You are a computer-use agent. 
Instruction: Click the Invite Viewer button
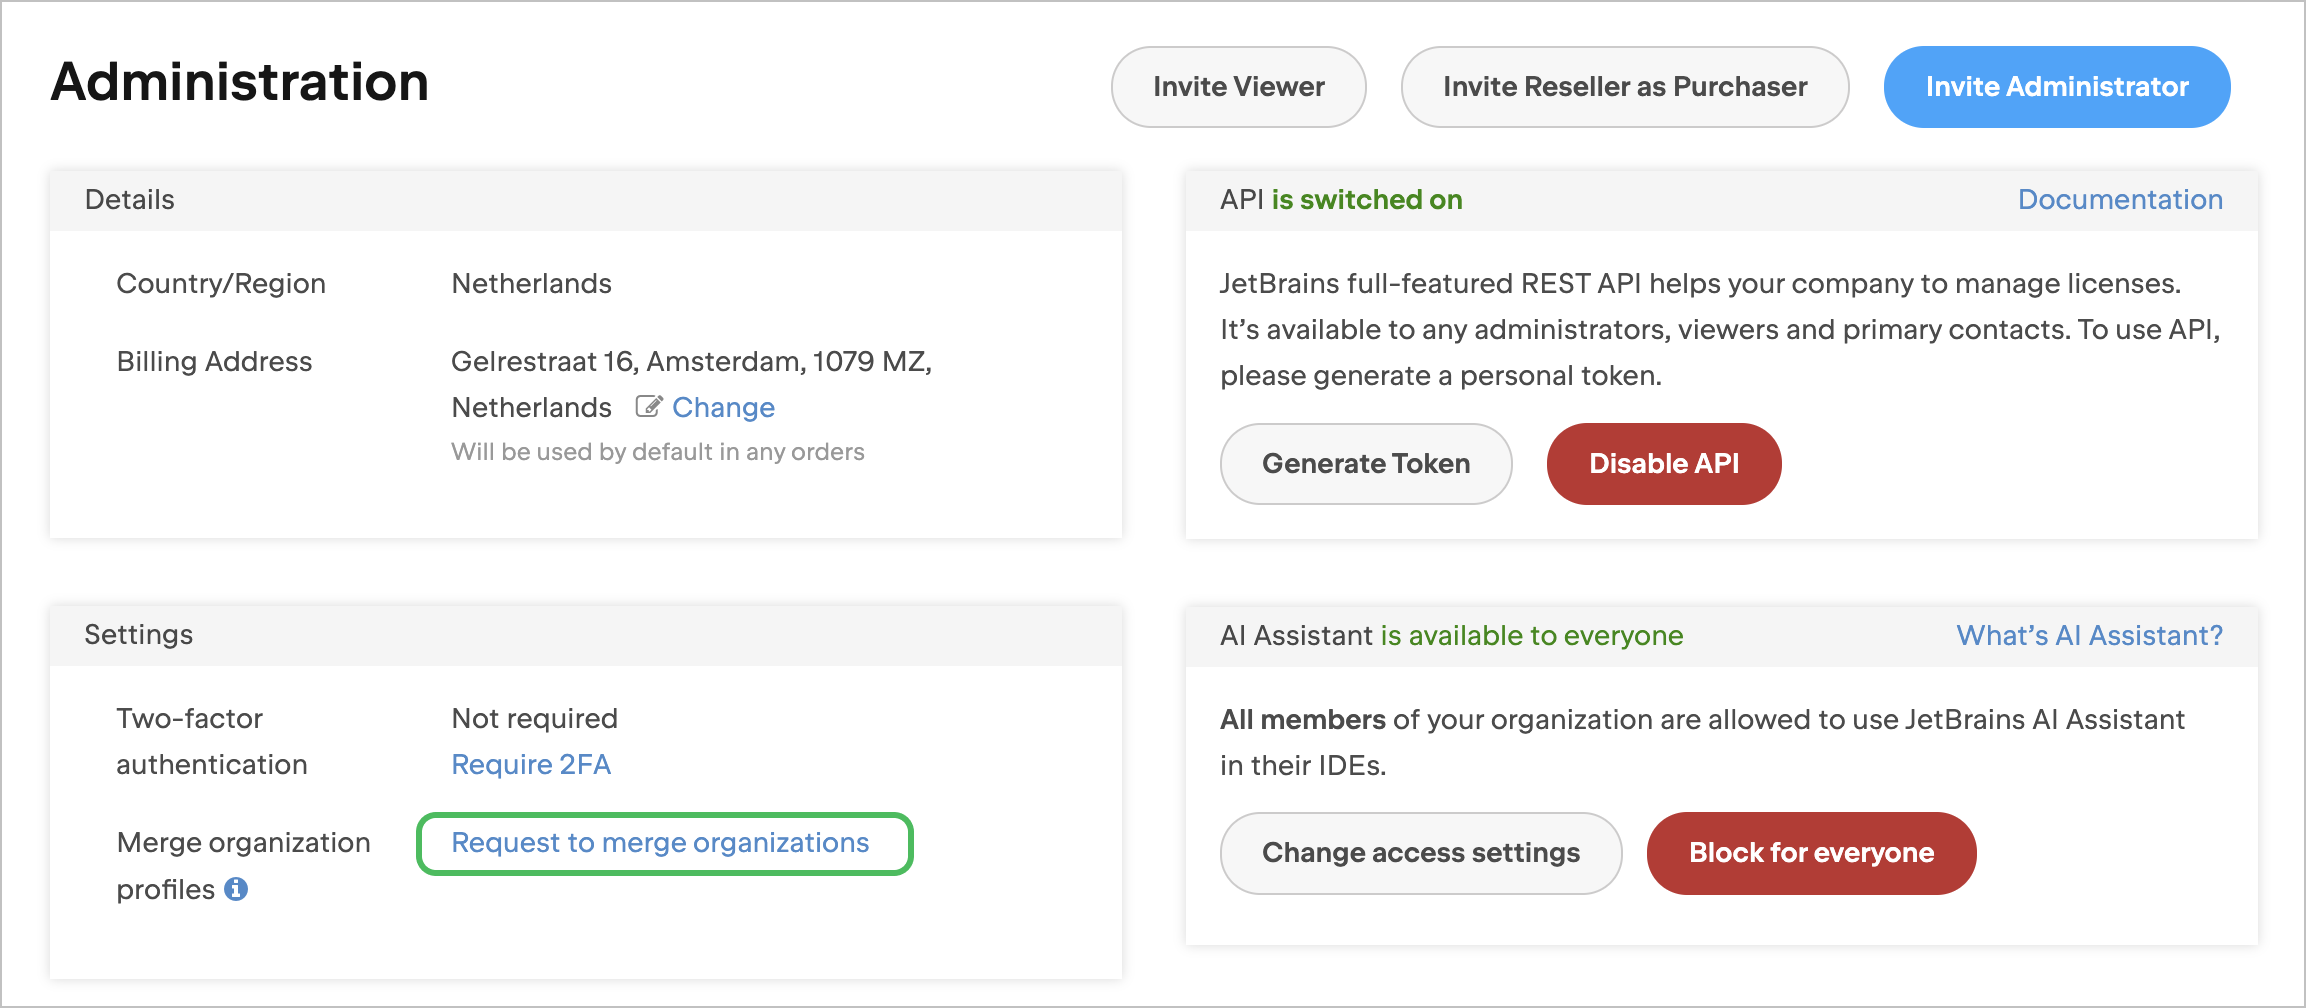click(x=1238, y=87)
